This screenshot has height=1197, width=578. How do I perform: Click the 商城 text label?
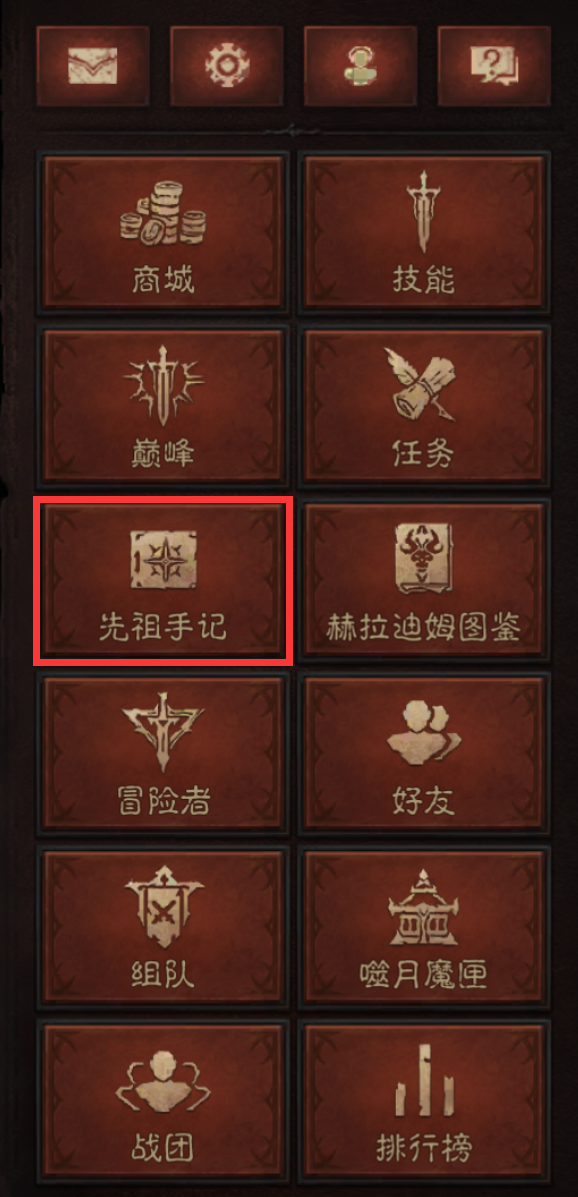163,280
